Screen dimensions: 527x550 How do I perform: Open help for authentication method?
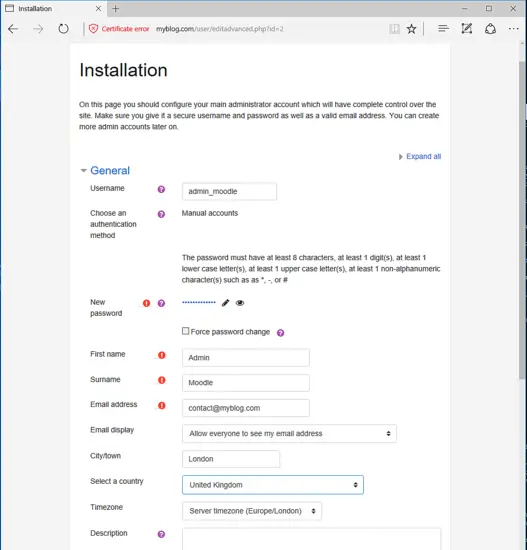point(161,214)
